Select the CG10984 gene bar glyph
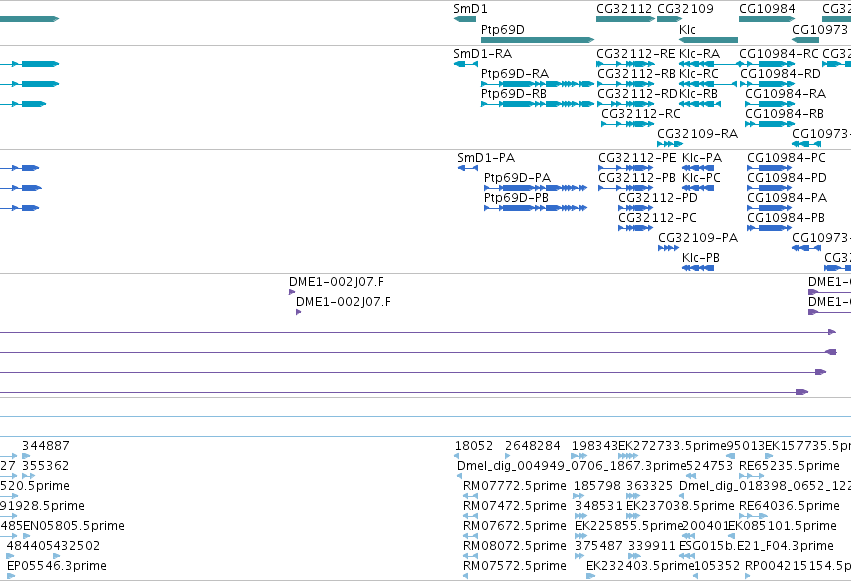The height and width of the screenshot is (581, 851). coord(767,19)
